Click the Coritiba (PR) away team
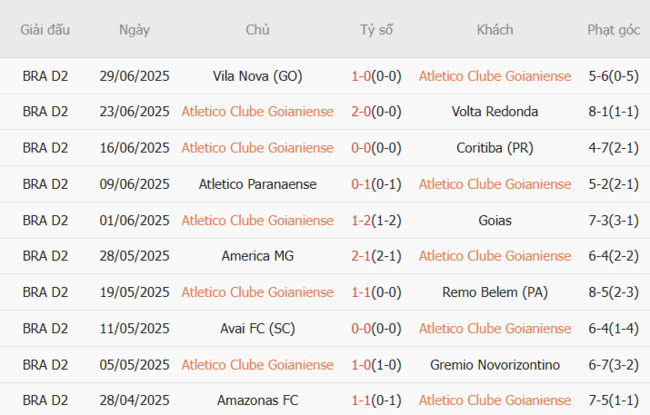This screenshot has width=650, height=415. [495, 148]
